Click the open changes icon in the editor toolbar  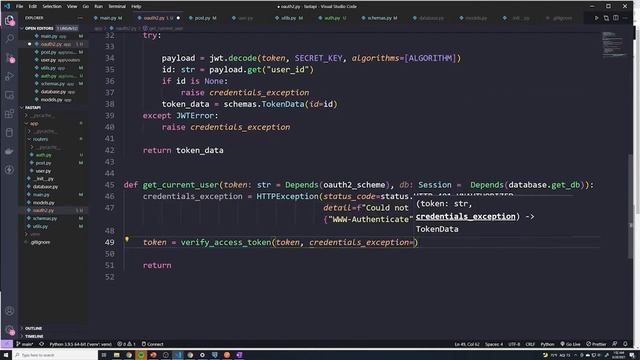click(x=606, y=18)
